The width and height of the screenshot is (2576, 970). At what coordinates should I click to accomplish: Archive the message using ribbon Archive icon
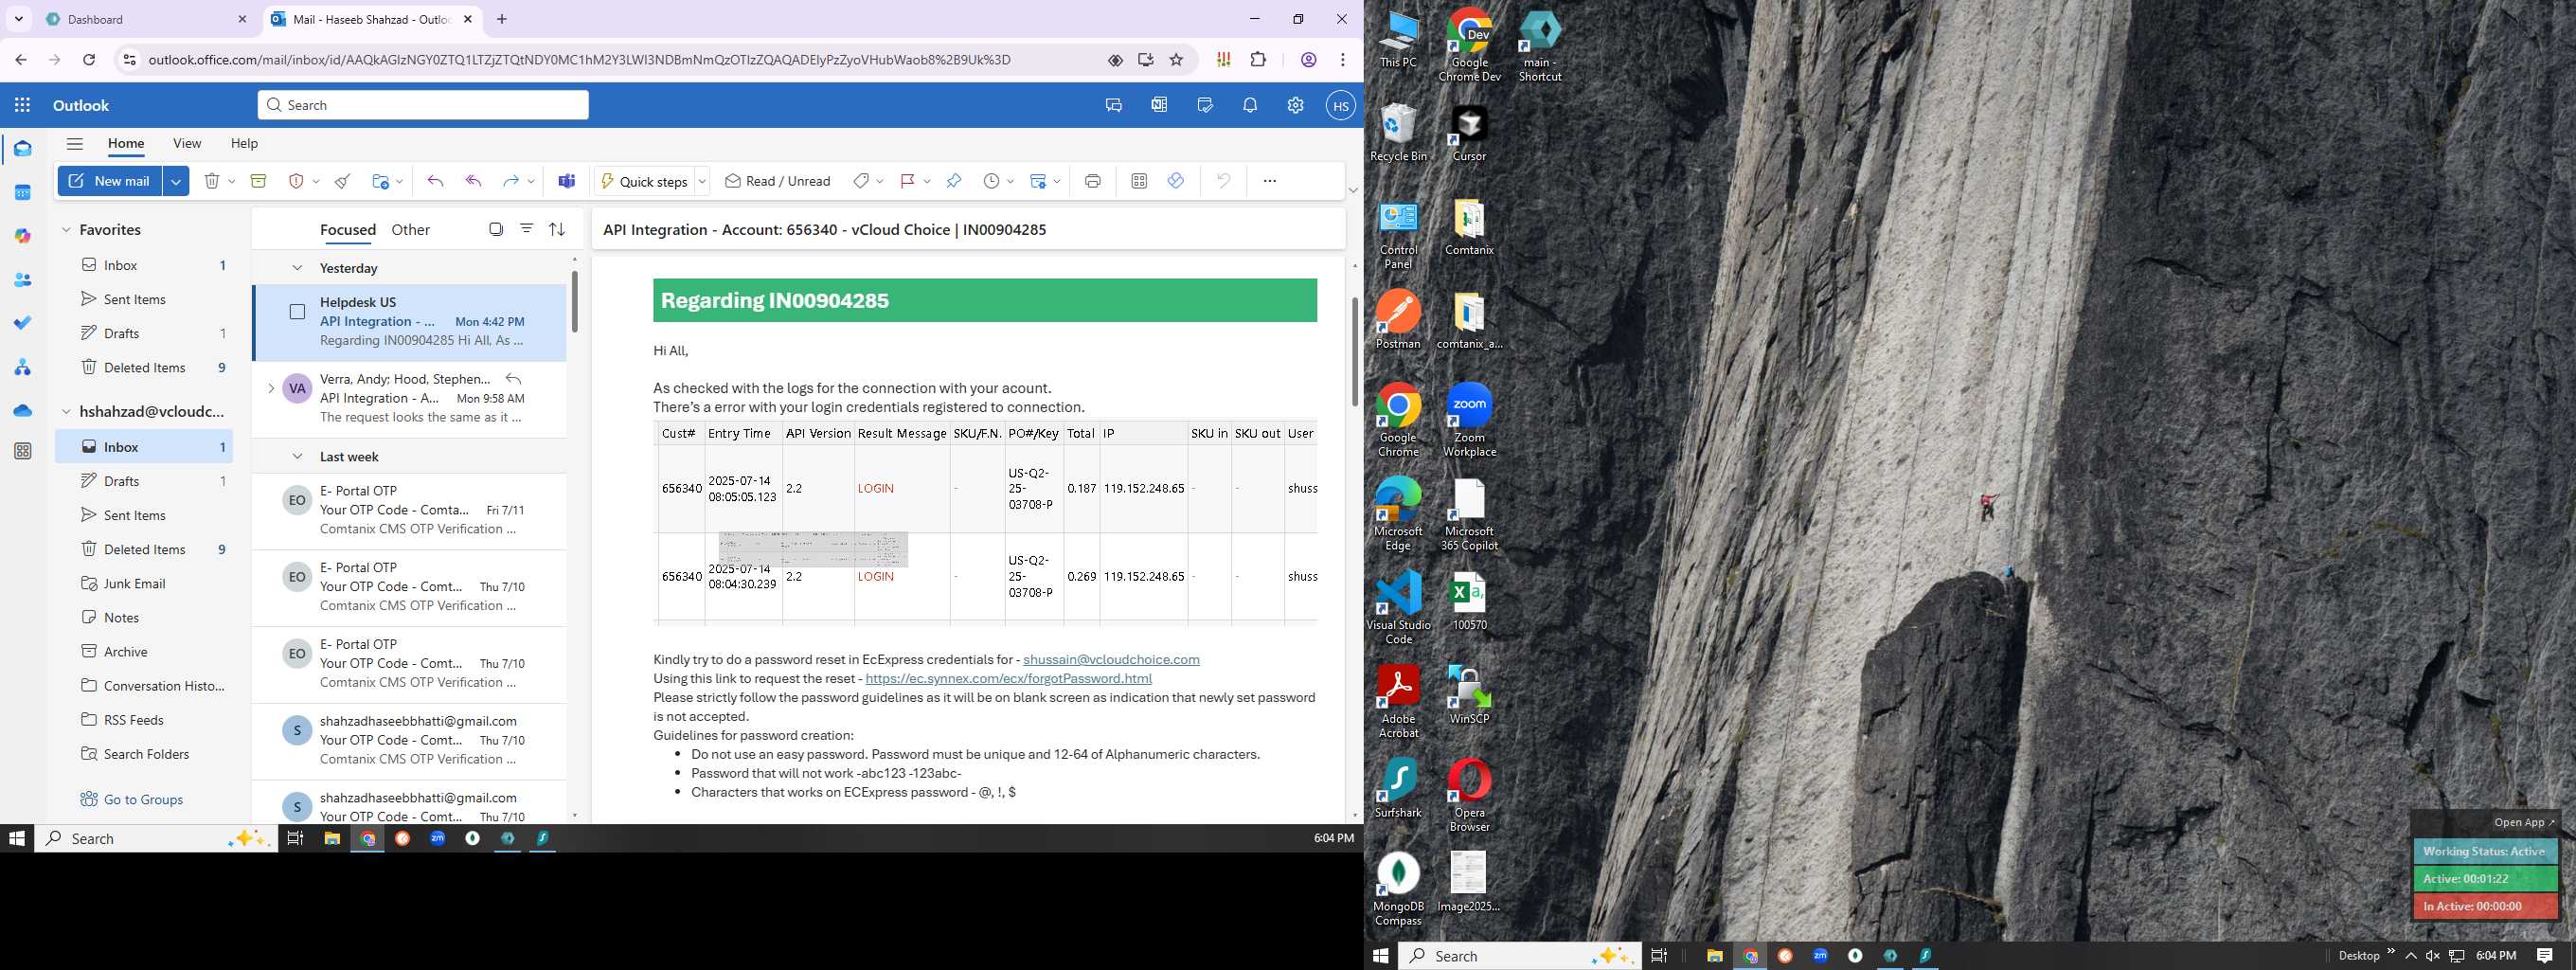click(x=258, y=181)
